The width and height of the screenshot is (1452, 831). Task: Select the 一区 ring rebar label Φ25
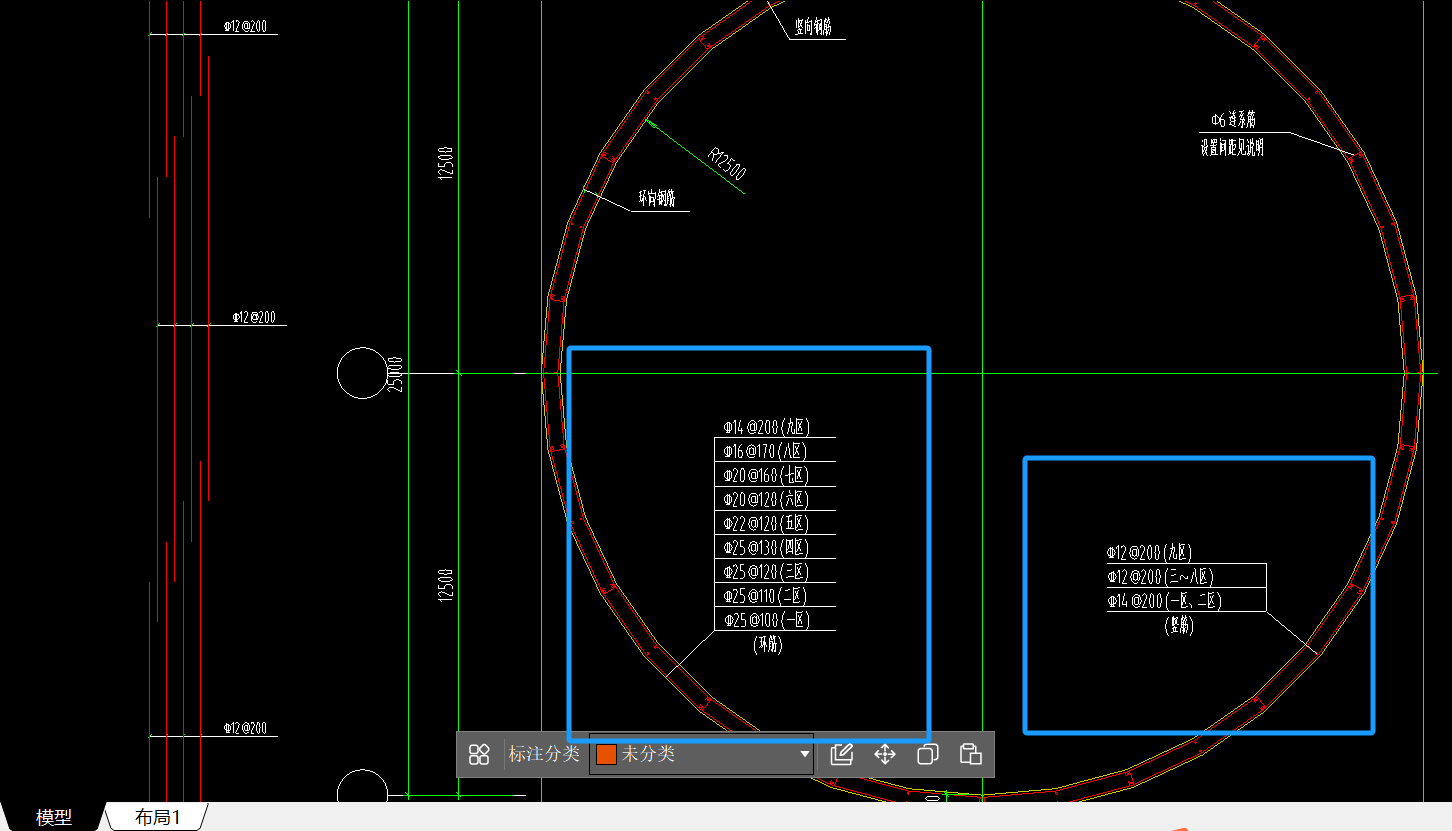click(766, 620)
